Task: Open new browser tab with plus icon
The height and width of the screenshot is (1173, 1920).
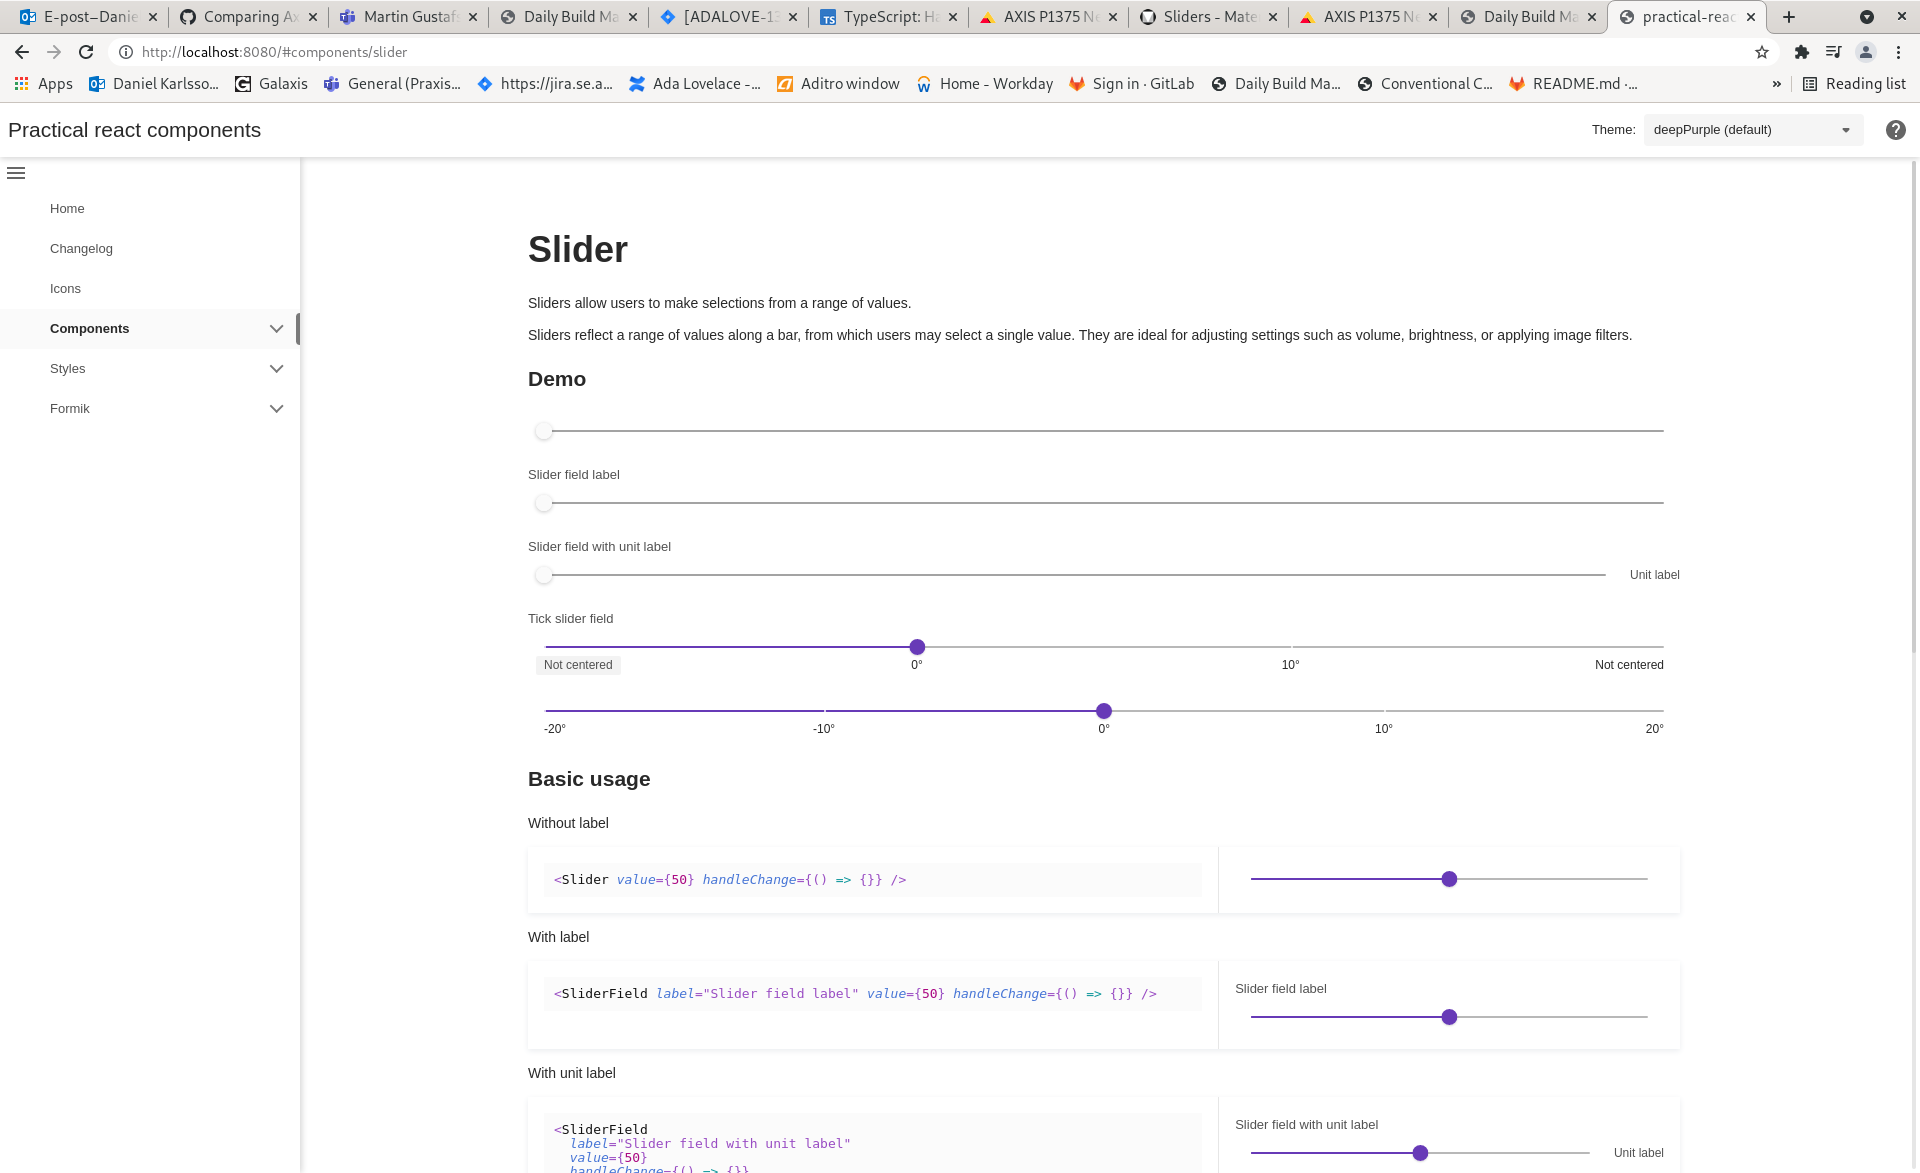Action: [x=1789, y=17]
